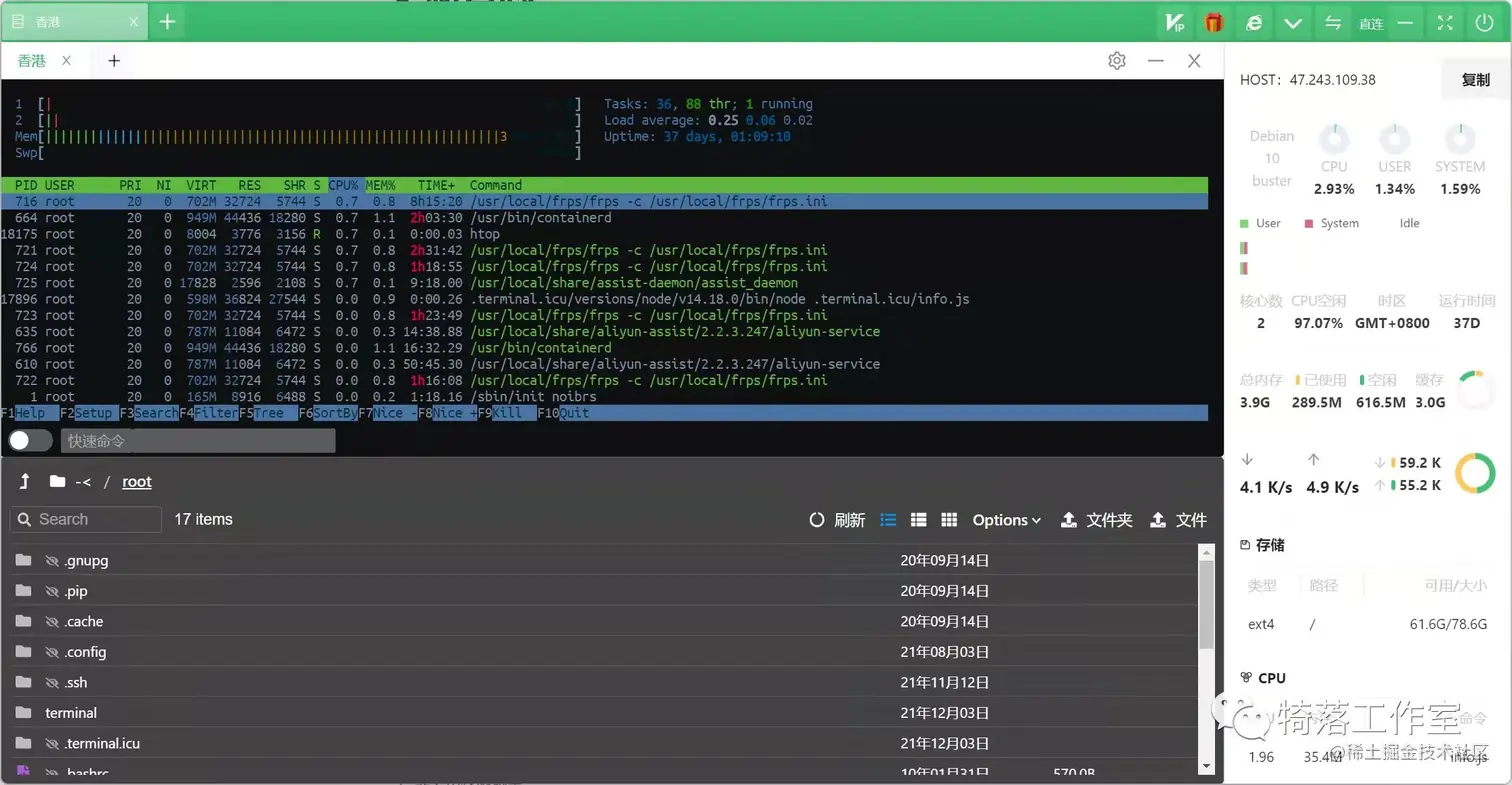Focus the file Search field
Viewport: 1512px width, 785px height.
pyautogui.click(x=86, y=520)
